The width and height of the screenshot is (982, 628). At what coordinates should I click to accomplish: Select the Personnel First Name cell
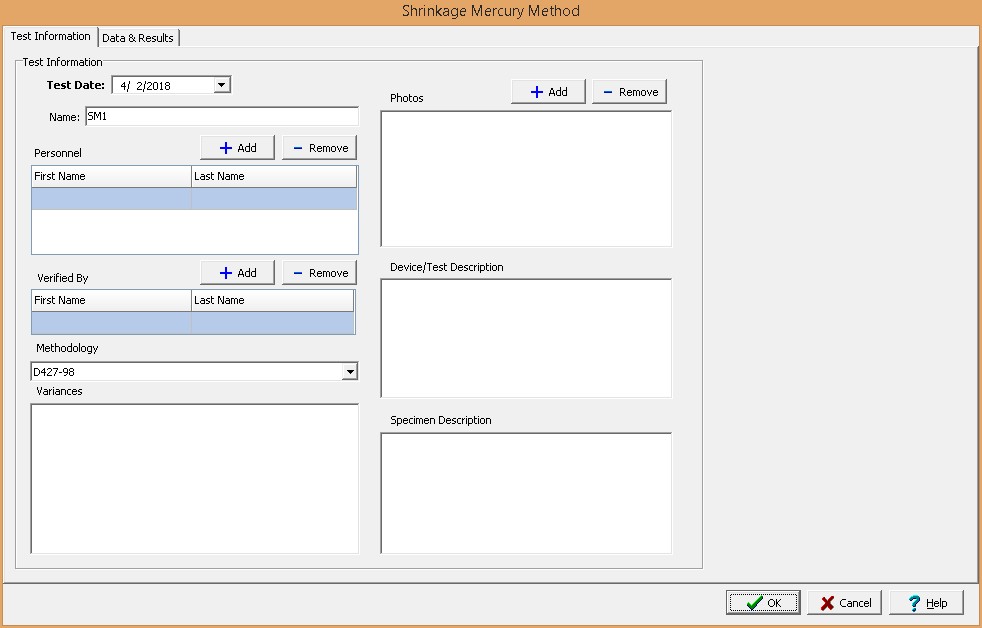coord(111,199)
